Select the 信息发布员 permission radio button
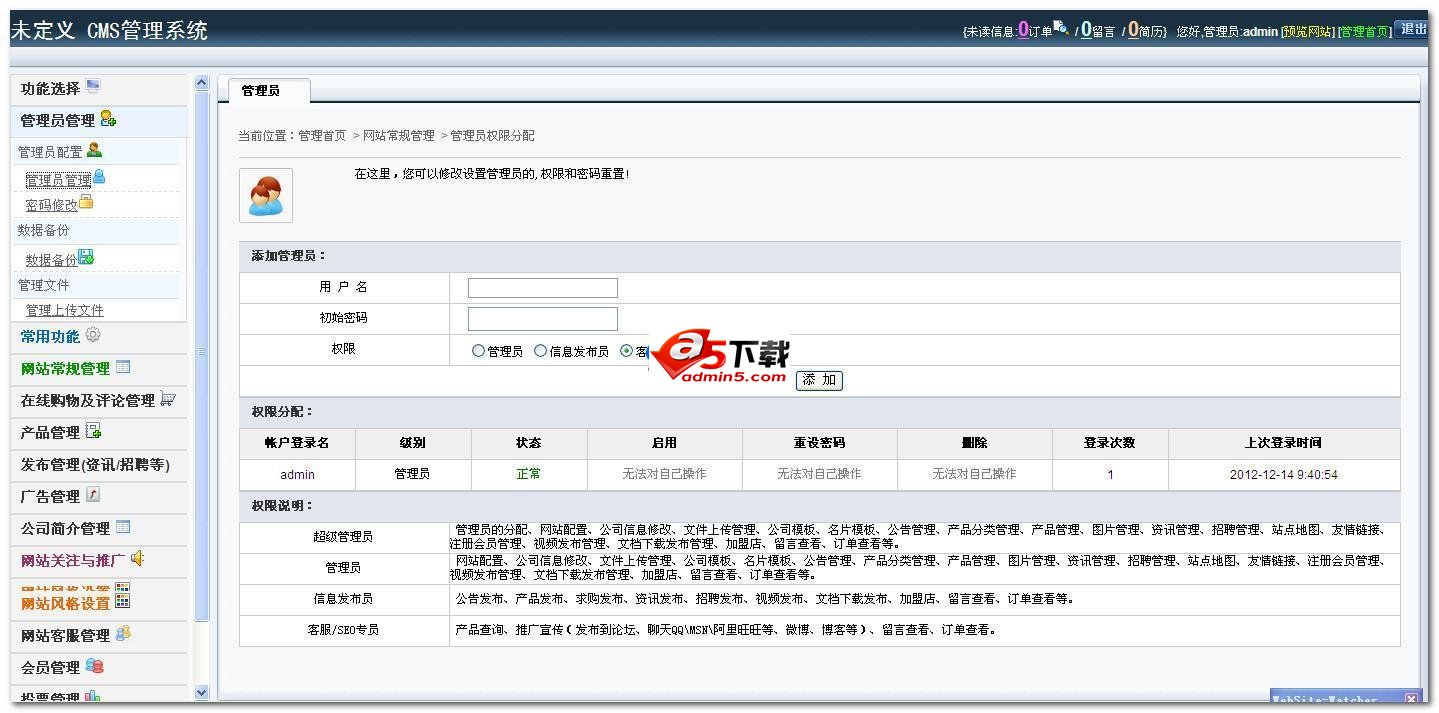This screenshot has height=713, width=1439. coord(540,351)
